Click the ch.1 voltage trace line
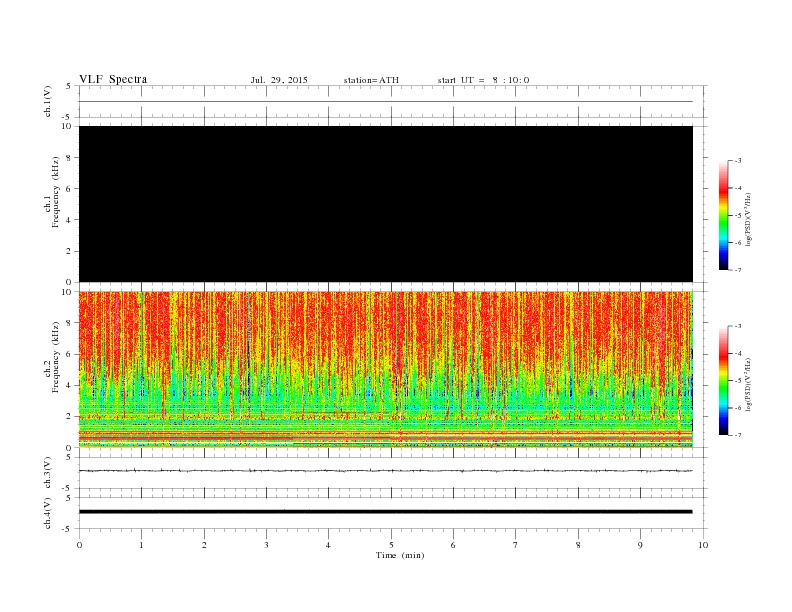This screenshot has width=792, height=612. pyautogui.click(x=386, y=101)
